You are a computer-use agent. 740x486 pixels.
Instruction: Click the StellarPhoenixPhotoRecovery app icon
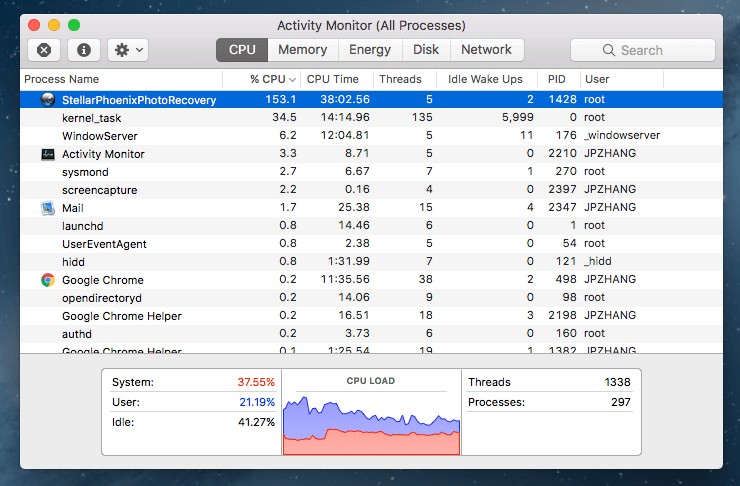[48, 100]
